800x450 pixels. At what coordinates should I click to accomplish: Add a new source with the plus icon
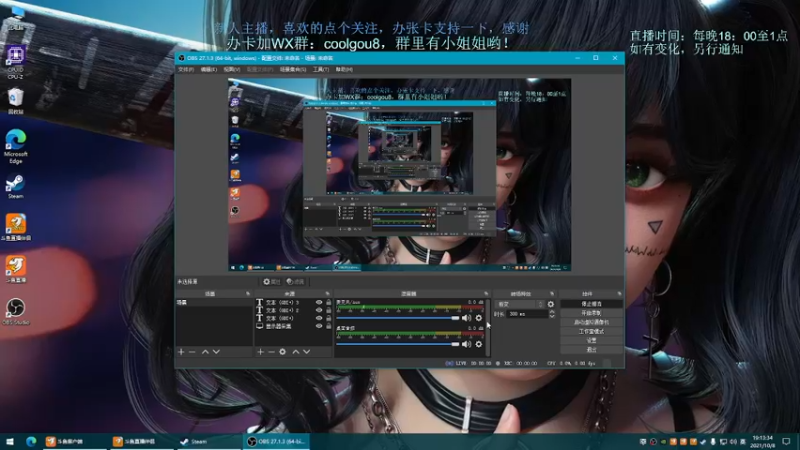[x=261, y=352]
